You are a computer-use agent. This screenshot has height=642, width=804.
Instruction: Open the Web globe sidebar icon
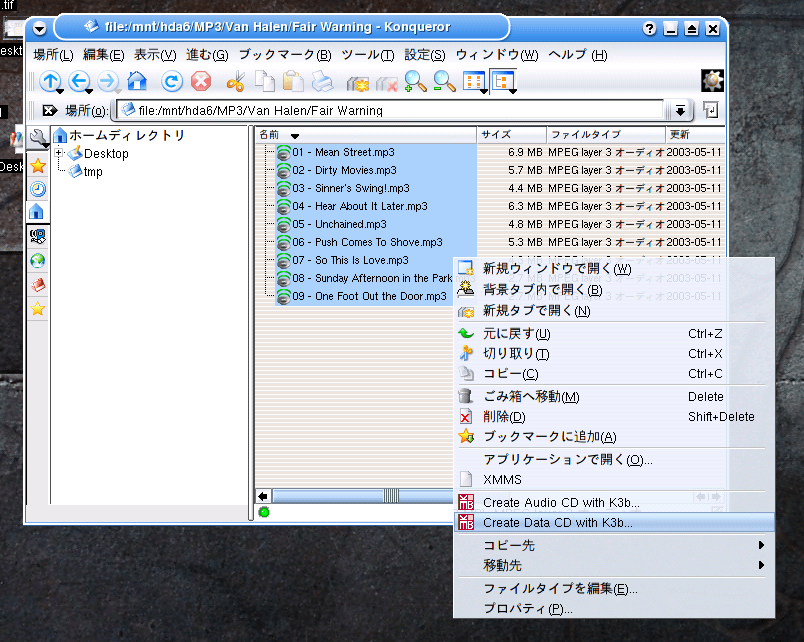pos(38,260)
